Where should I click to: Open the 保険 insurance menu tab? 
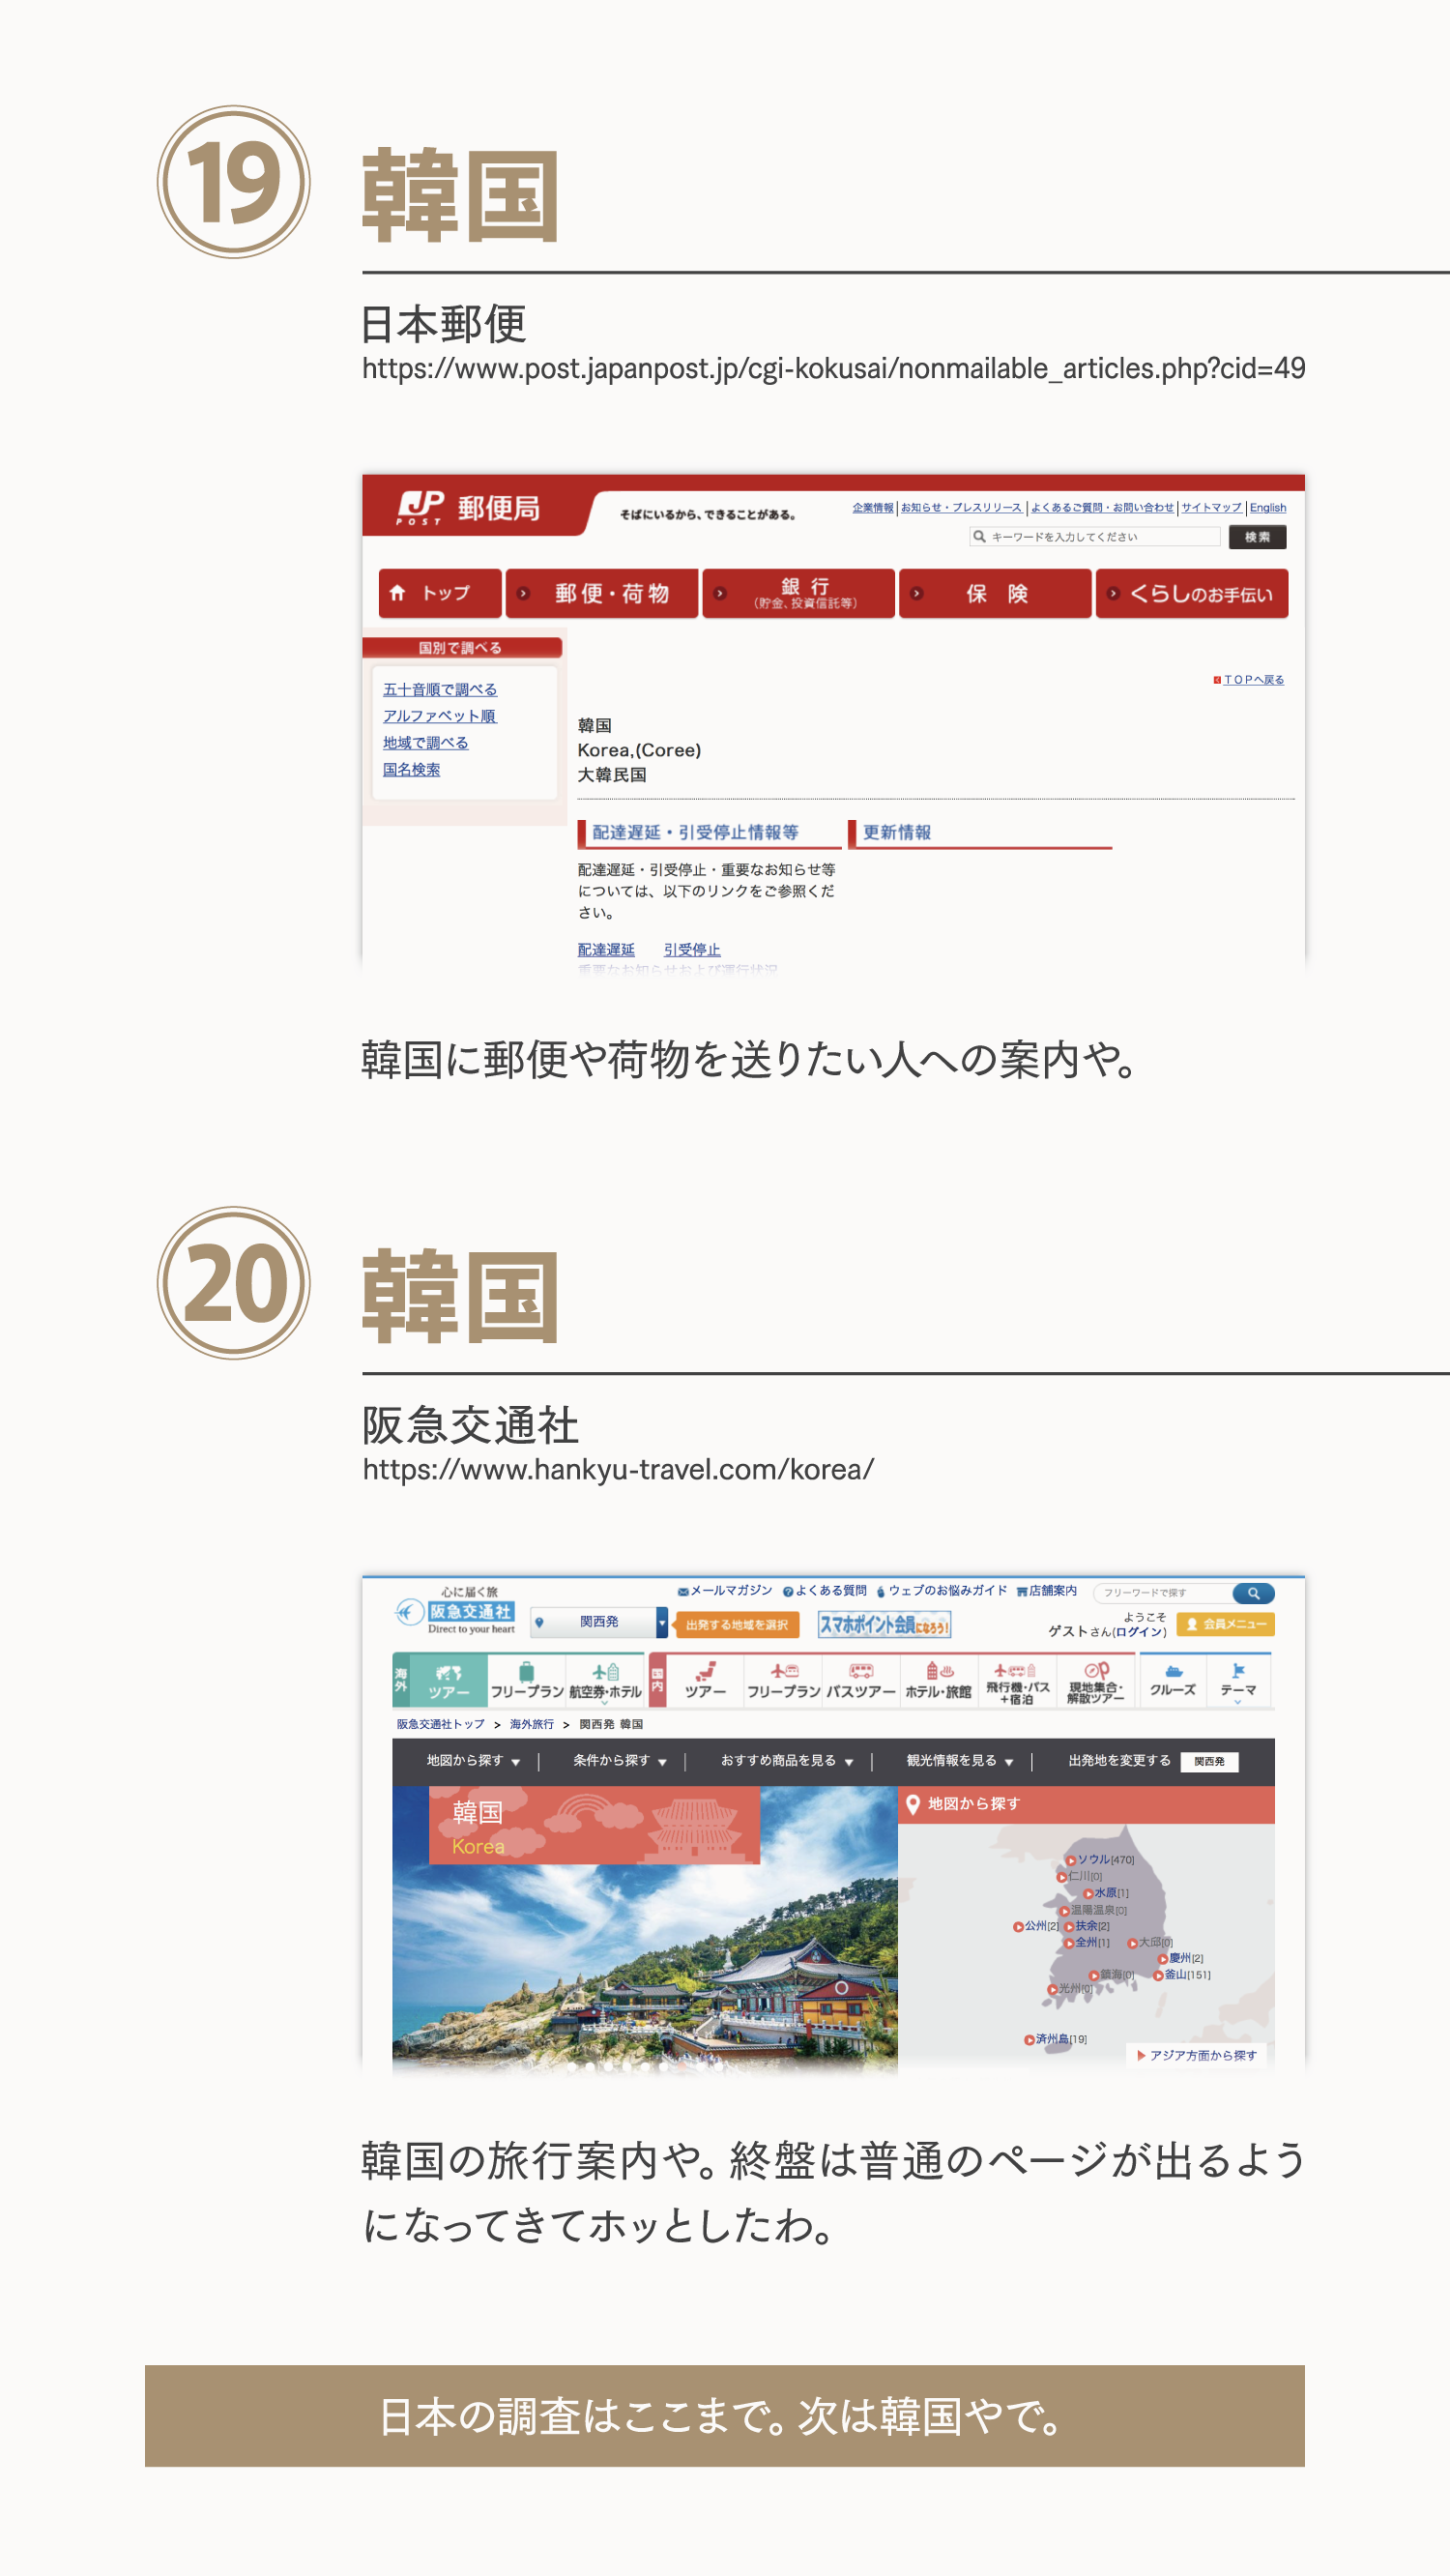[x=995, y=593]
